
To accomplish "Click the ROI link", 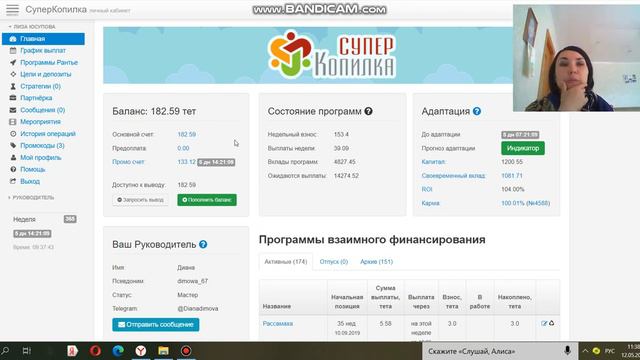I will coord(427,189).
